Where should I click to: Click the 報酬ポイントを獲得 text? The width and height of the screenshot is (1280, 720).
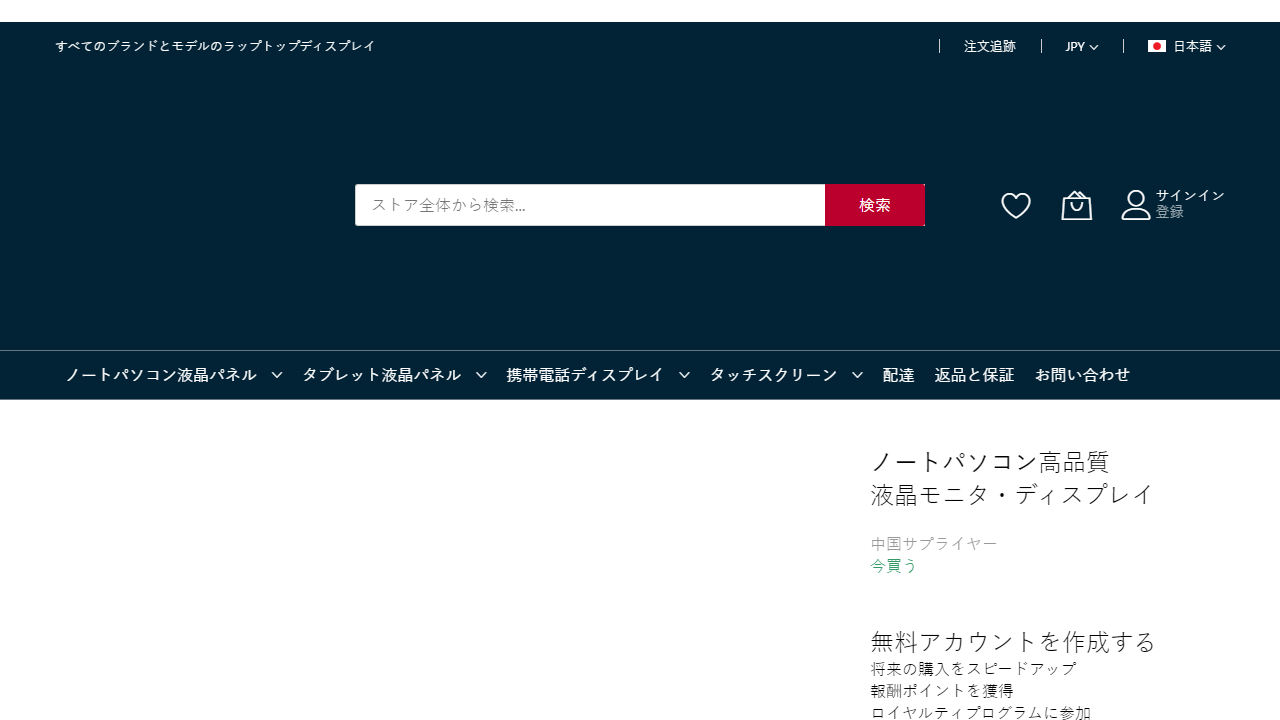pos(942,691)
